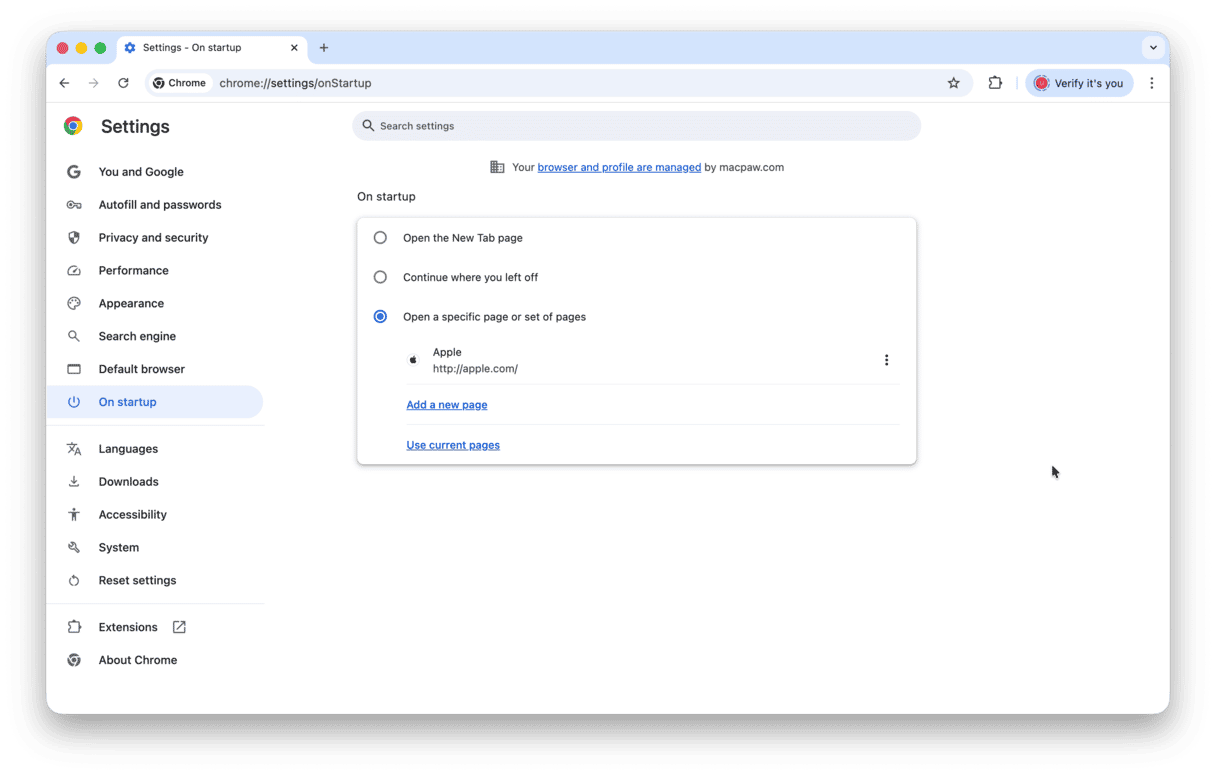Click the Search settings field
The image size is (1216, 775).
point(636,126)
